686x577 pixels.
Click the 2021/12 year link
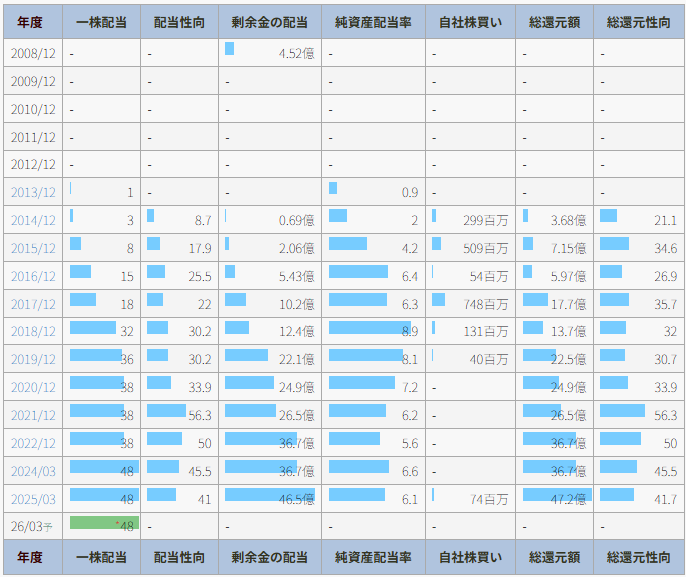point(33,415)
